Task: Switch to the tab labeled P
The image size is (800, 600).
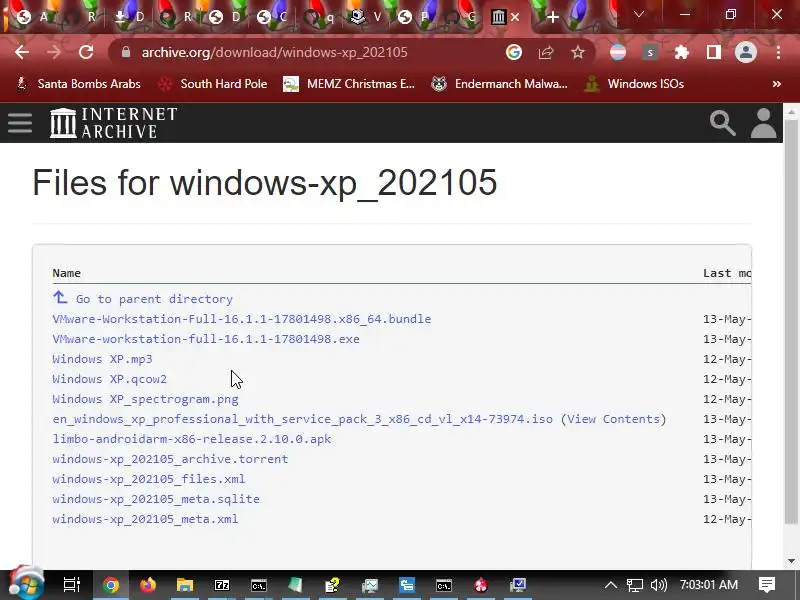Action: point(414,17)
